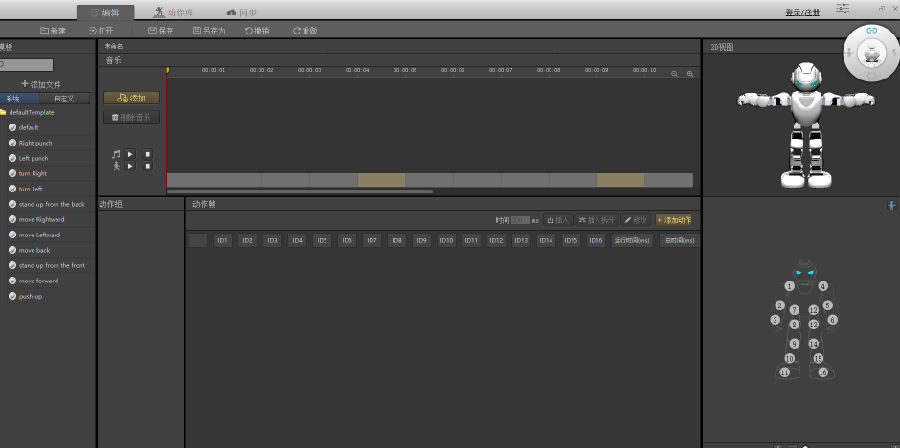
Task: Select servo joint 14 on robot diagram
Action: click(x=814, y=343)
